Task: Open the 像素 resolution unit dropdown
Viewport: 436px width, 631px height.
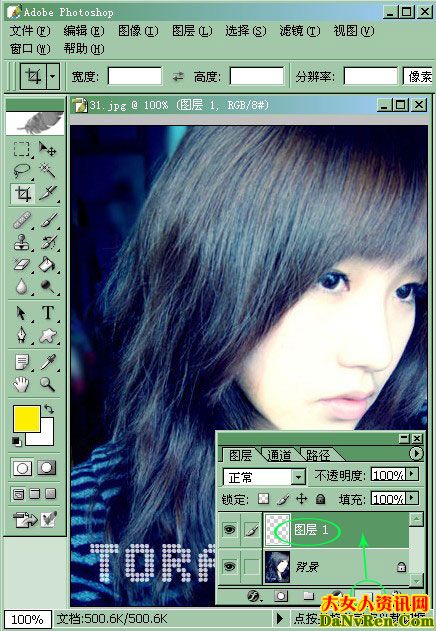Action: (x=417, y=76)
